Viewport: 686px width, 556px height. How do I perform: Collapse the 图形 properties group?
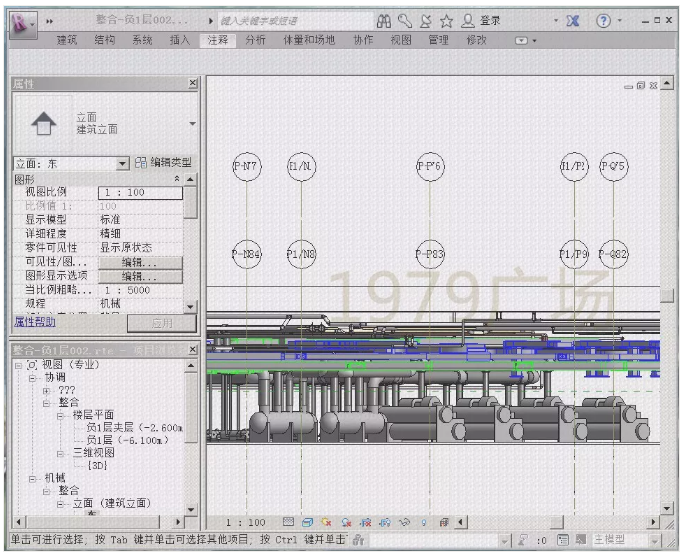tap(177, 178)
